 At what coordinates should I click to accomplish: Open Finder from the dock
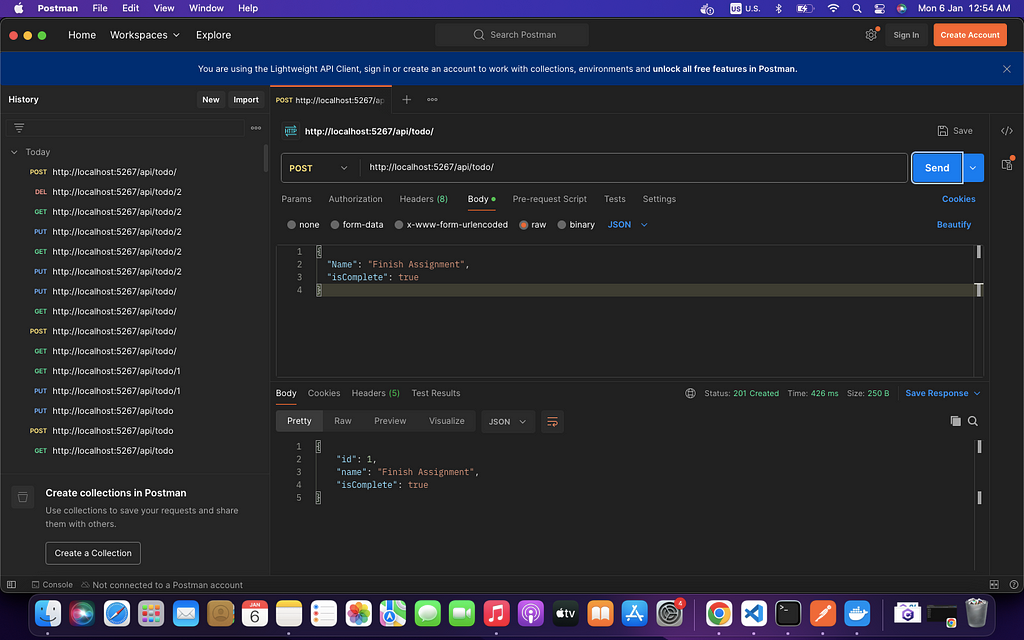(48, 613)
